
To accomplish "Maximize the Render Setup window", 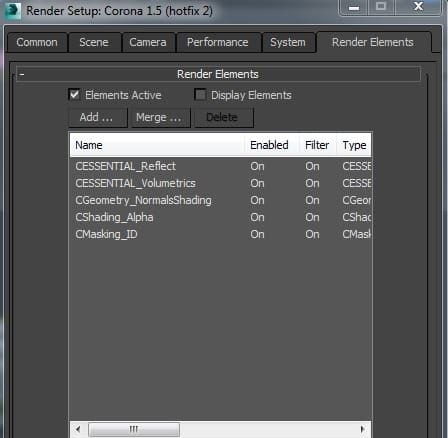I will [x=381, y=7].
